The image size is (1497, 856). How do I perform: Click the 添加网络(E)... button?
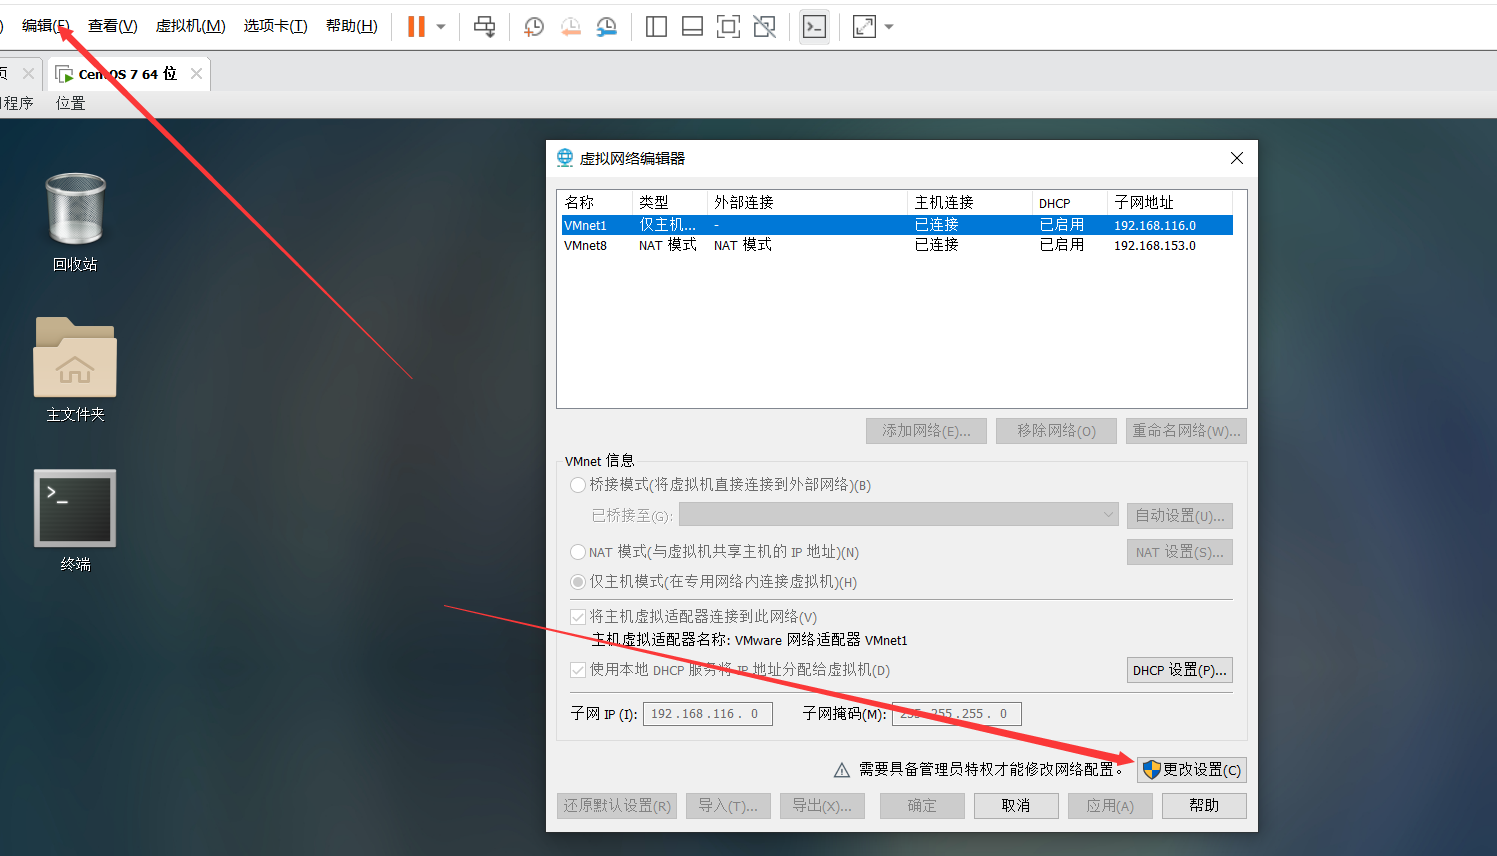tap(926, 431)
